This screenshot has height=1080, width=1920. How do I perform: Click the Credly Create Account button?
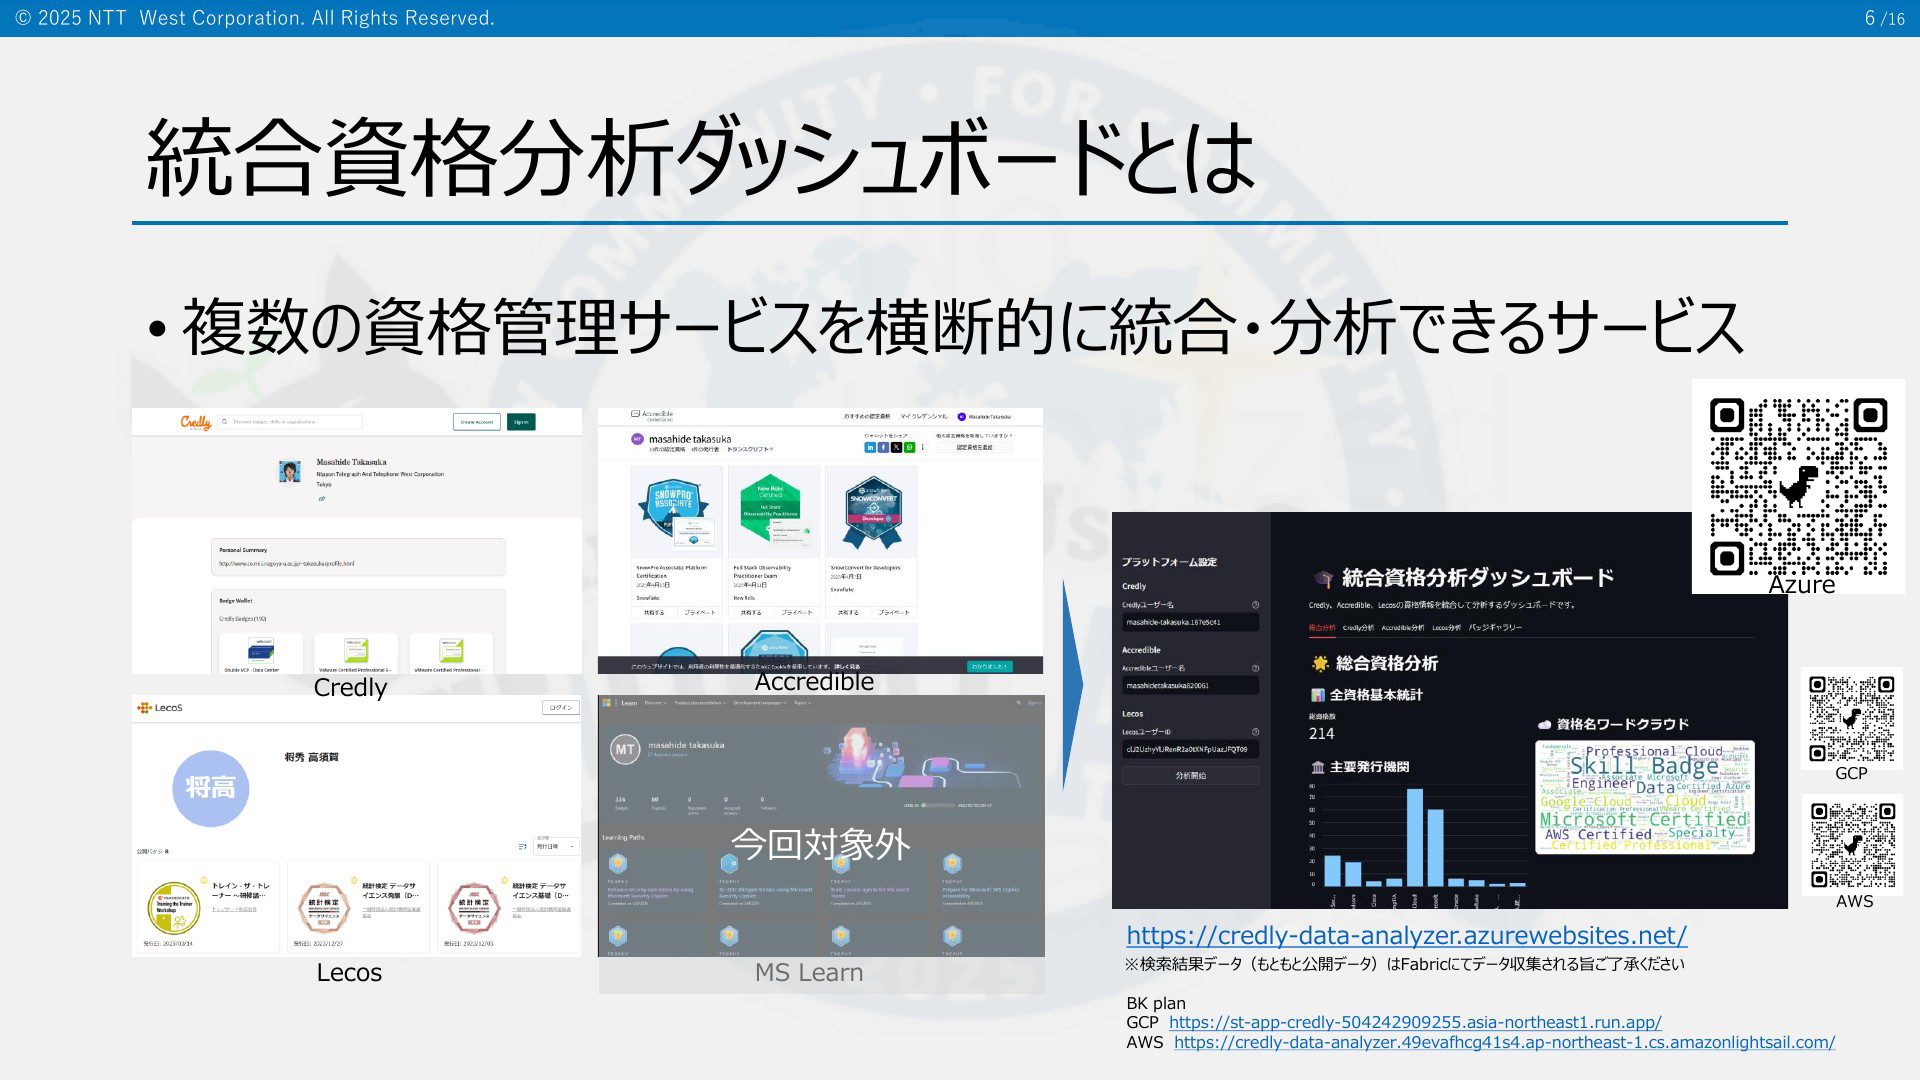point(476,422)
